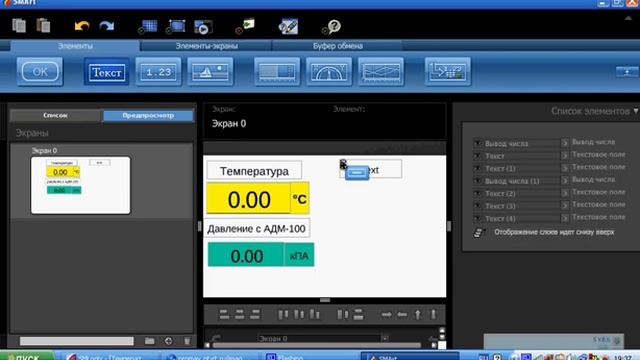640x360 pixels.
Task: Click the yellow Undo arrow
Action: pyautogui.click(x=82, y=26)
